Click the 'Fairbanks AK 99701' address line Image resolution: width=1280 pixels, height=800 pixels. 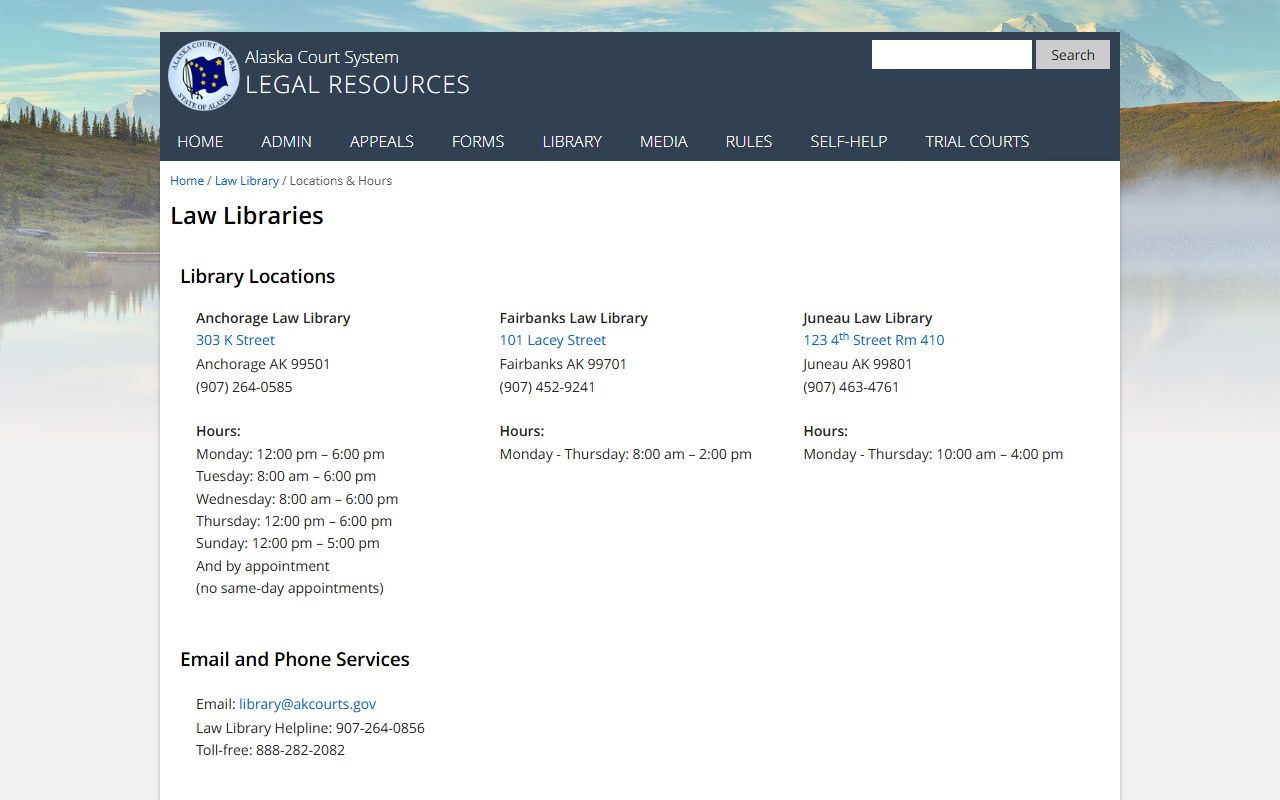(x=563, y=364)
